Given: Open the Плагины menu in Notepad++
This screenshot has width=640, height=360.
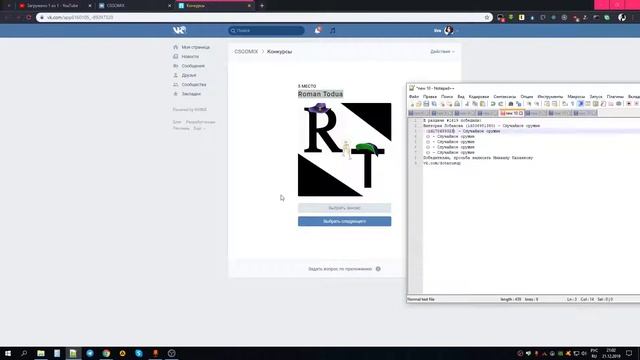Looking at the screenshot, I should pos(615,97).
